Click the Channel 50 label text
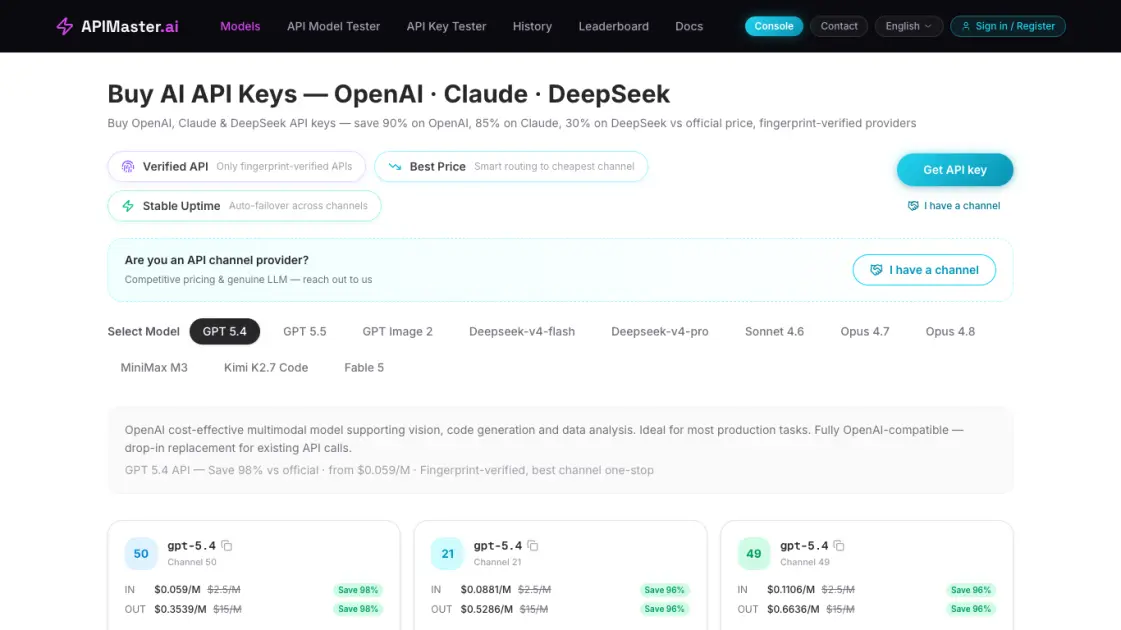Screen dimensions: 1121x630 (192, 562)
